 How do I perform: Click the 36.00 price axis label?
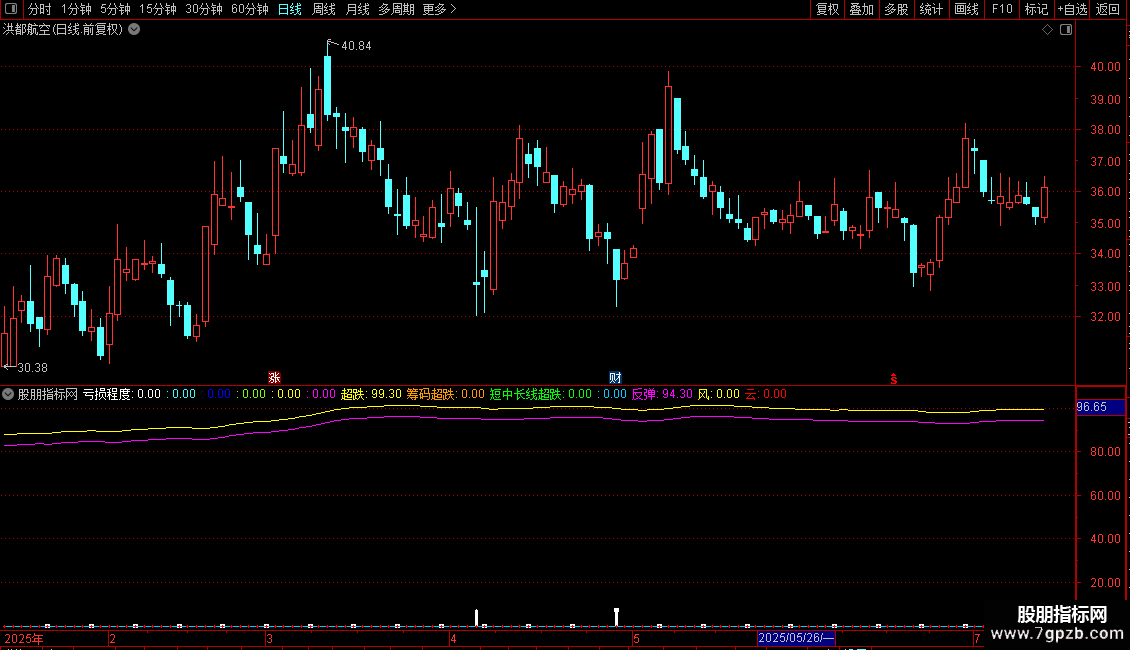tap(1105, 192)
